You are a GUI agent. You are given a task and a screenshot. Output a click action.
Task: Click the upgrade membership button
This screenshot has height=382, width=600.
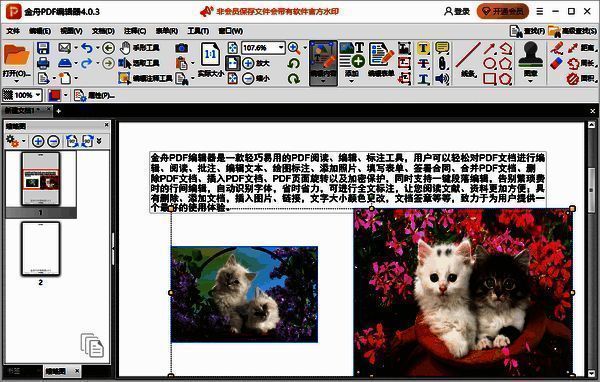tap(502, 11)
